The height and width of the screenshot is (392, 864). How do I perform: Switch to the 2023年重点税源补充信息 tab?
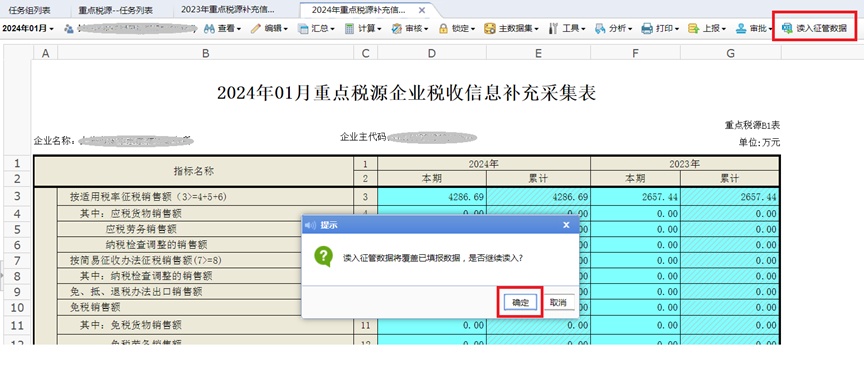(228, 10)
